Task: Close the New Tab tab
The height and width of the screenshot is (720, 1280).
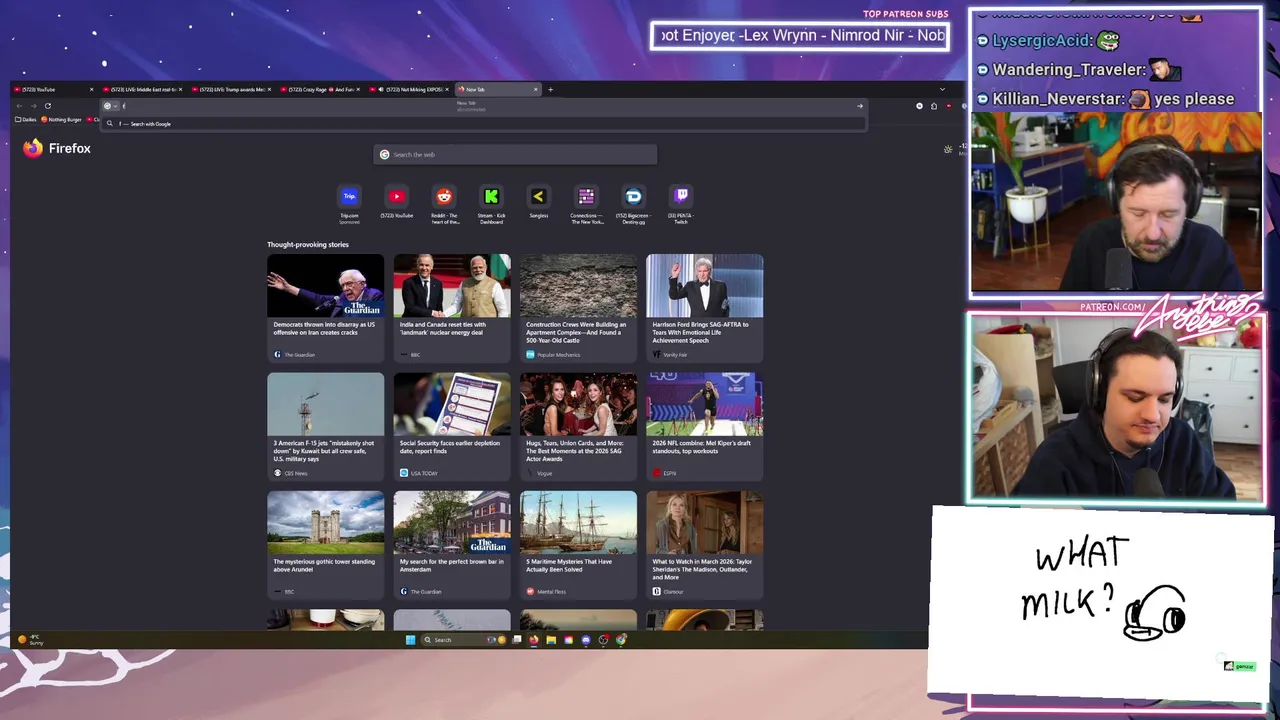Action: point(535,89)
